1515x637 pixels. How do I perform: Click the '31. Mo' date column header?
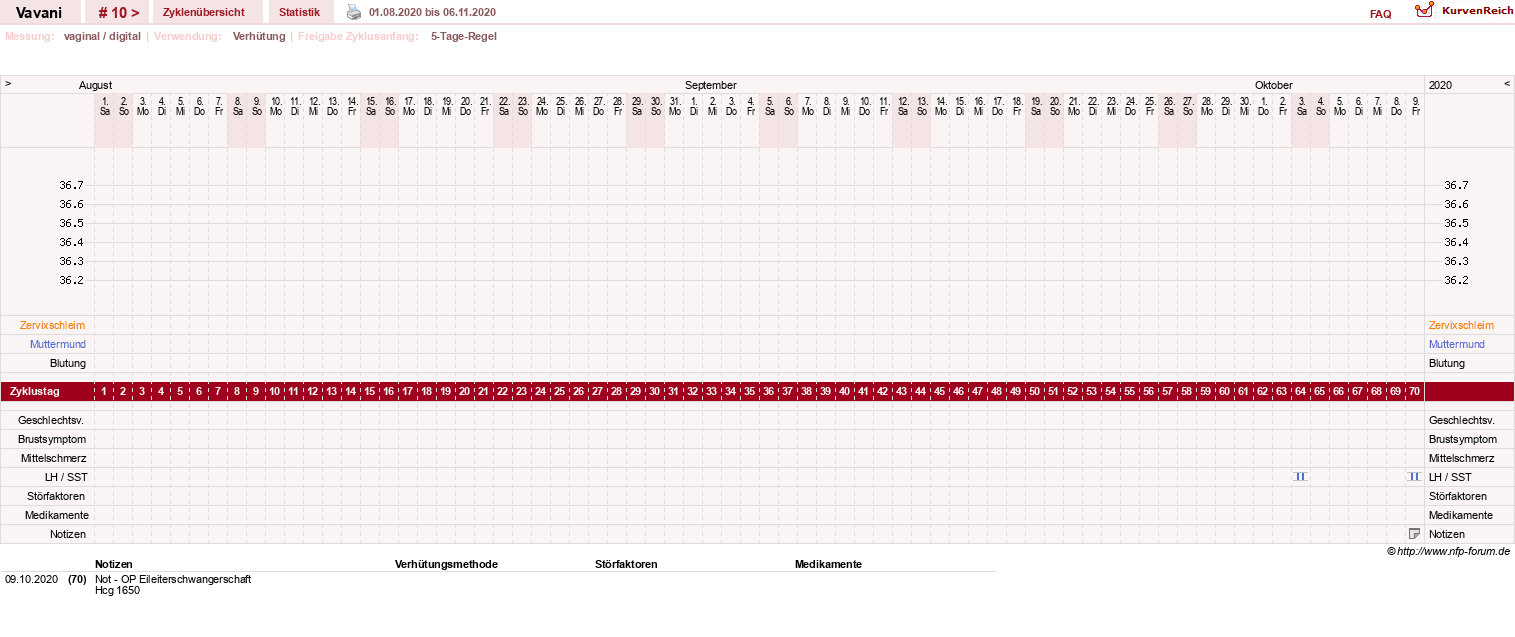[x=674, y=106]
